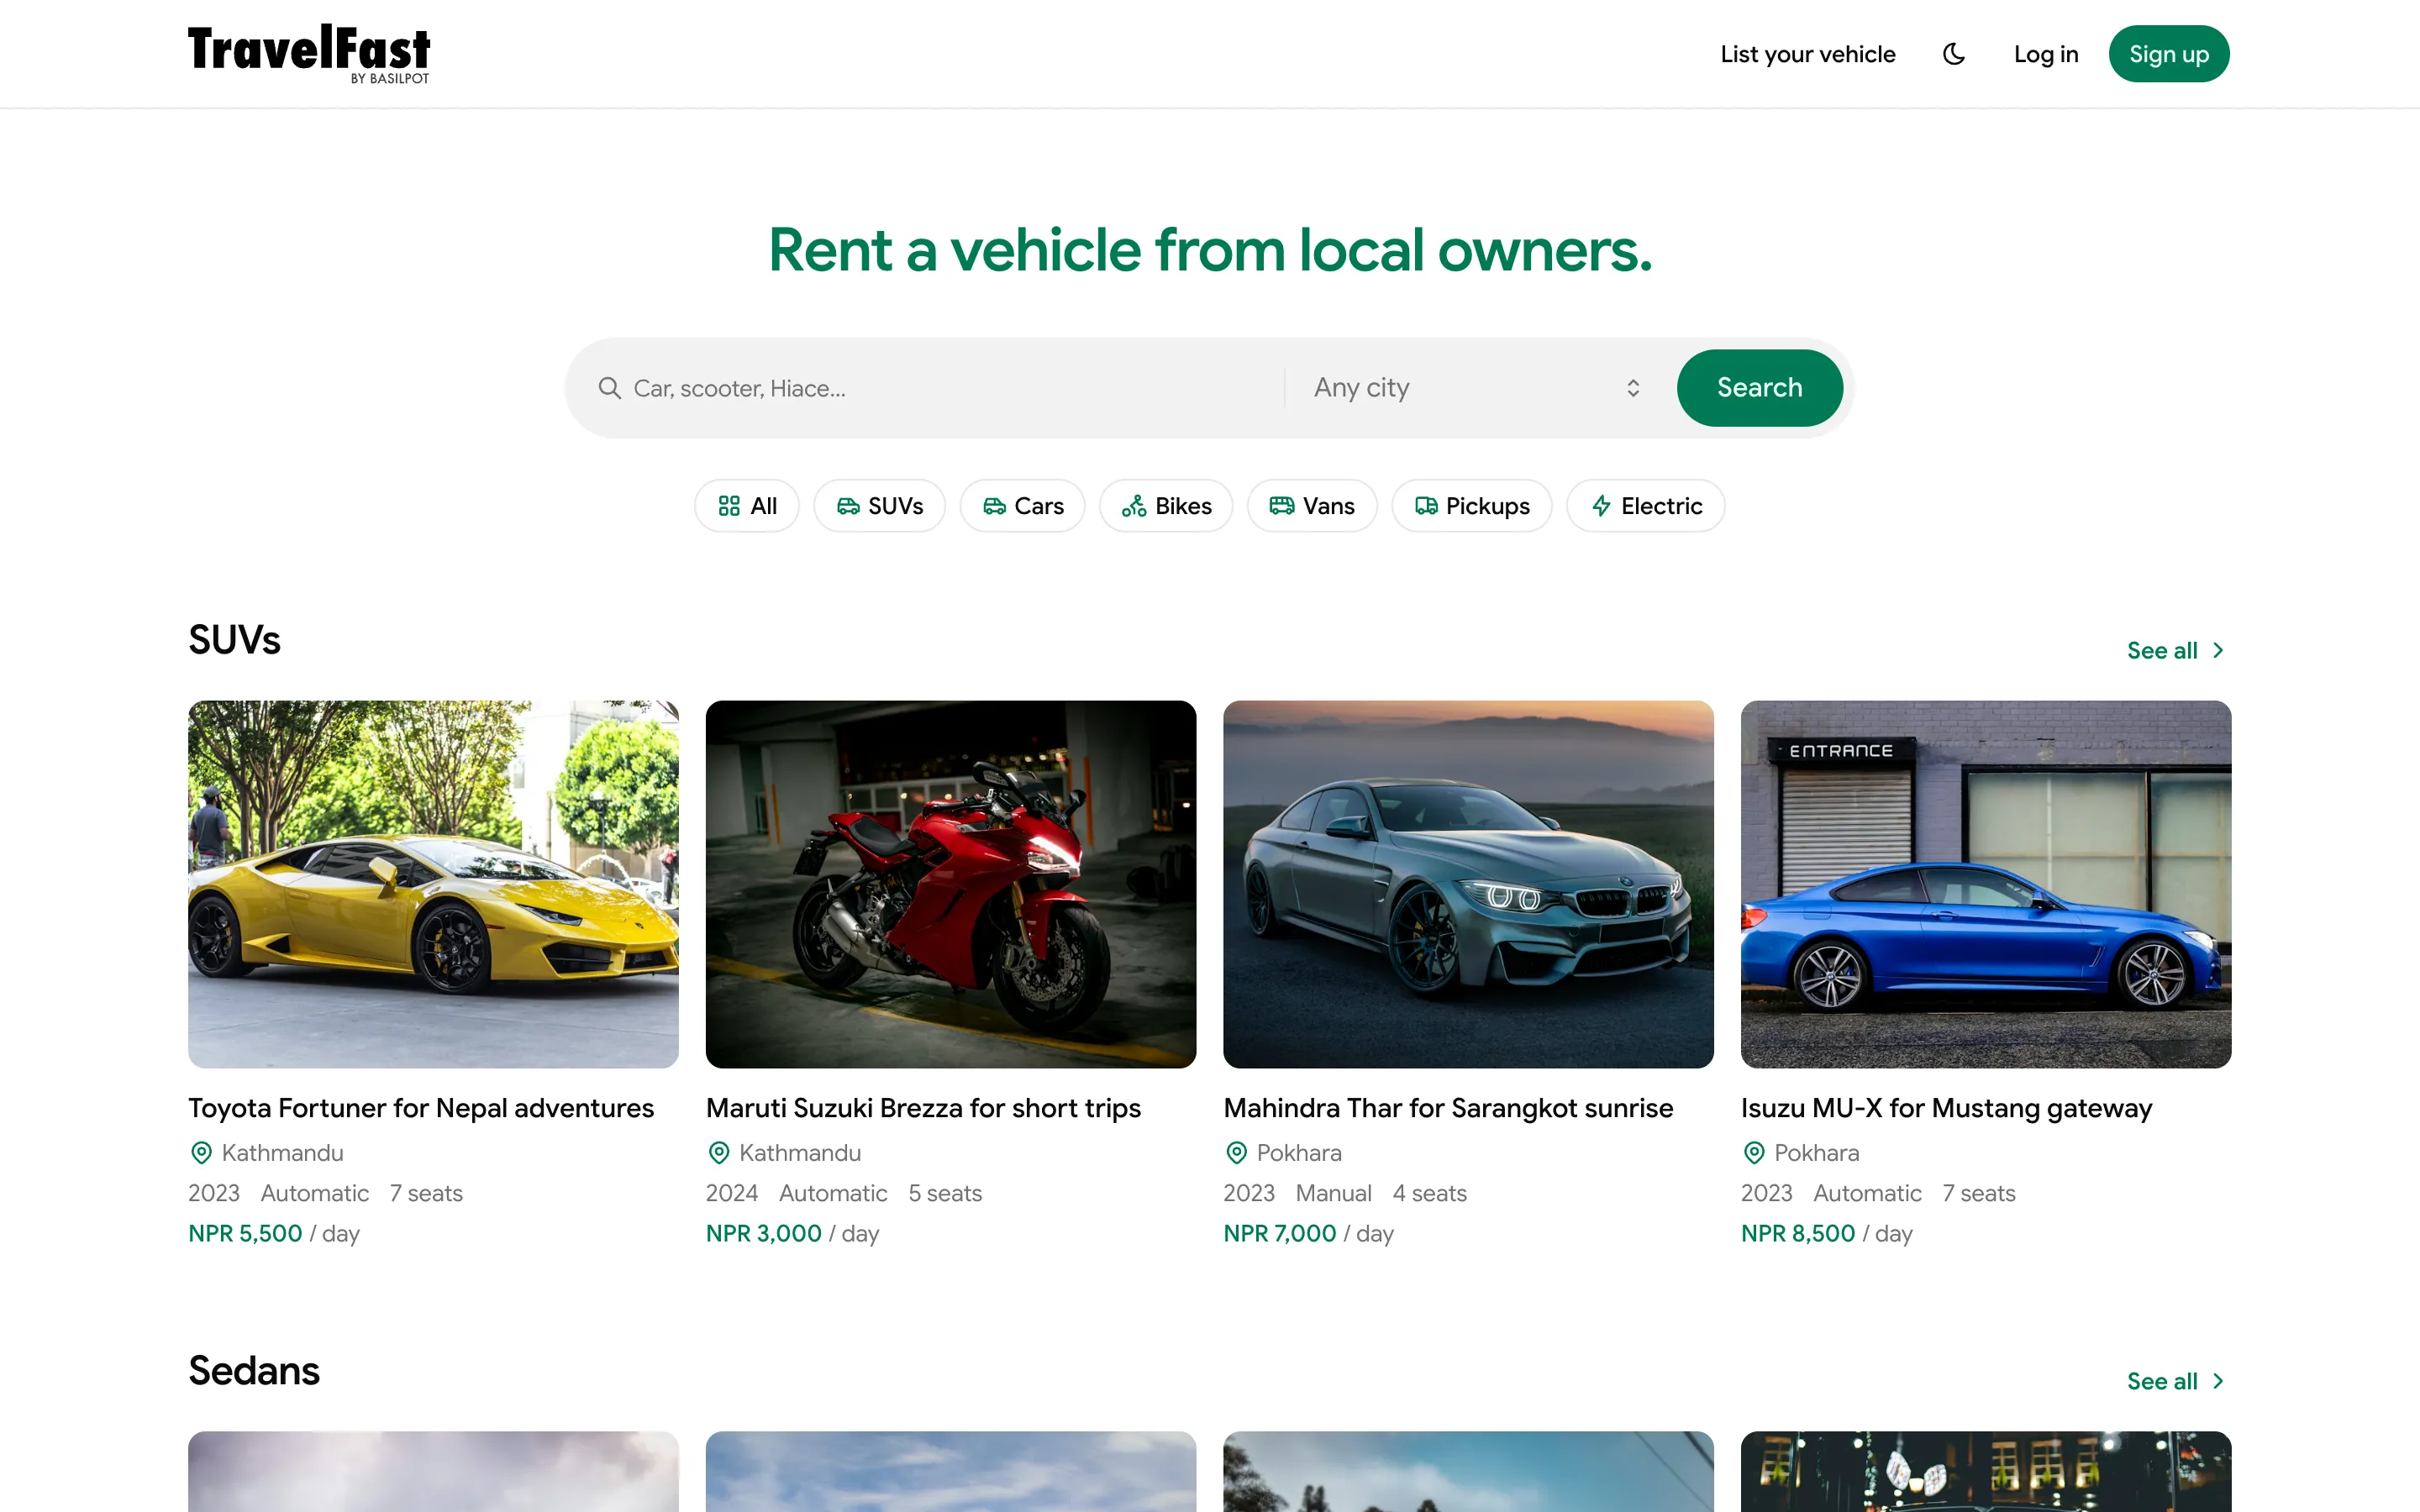
Task: Open first Sedans listing thumbnail
Action: pos(433,1471)
